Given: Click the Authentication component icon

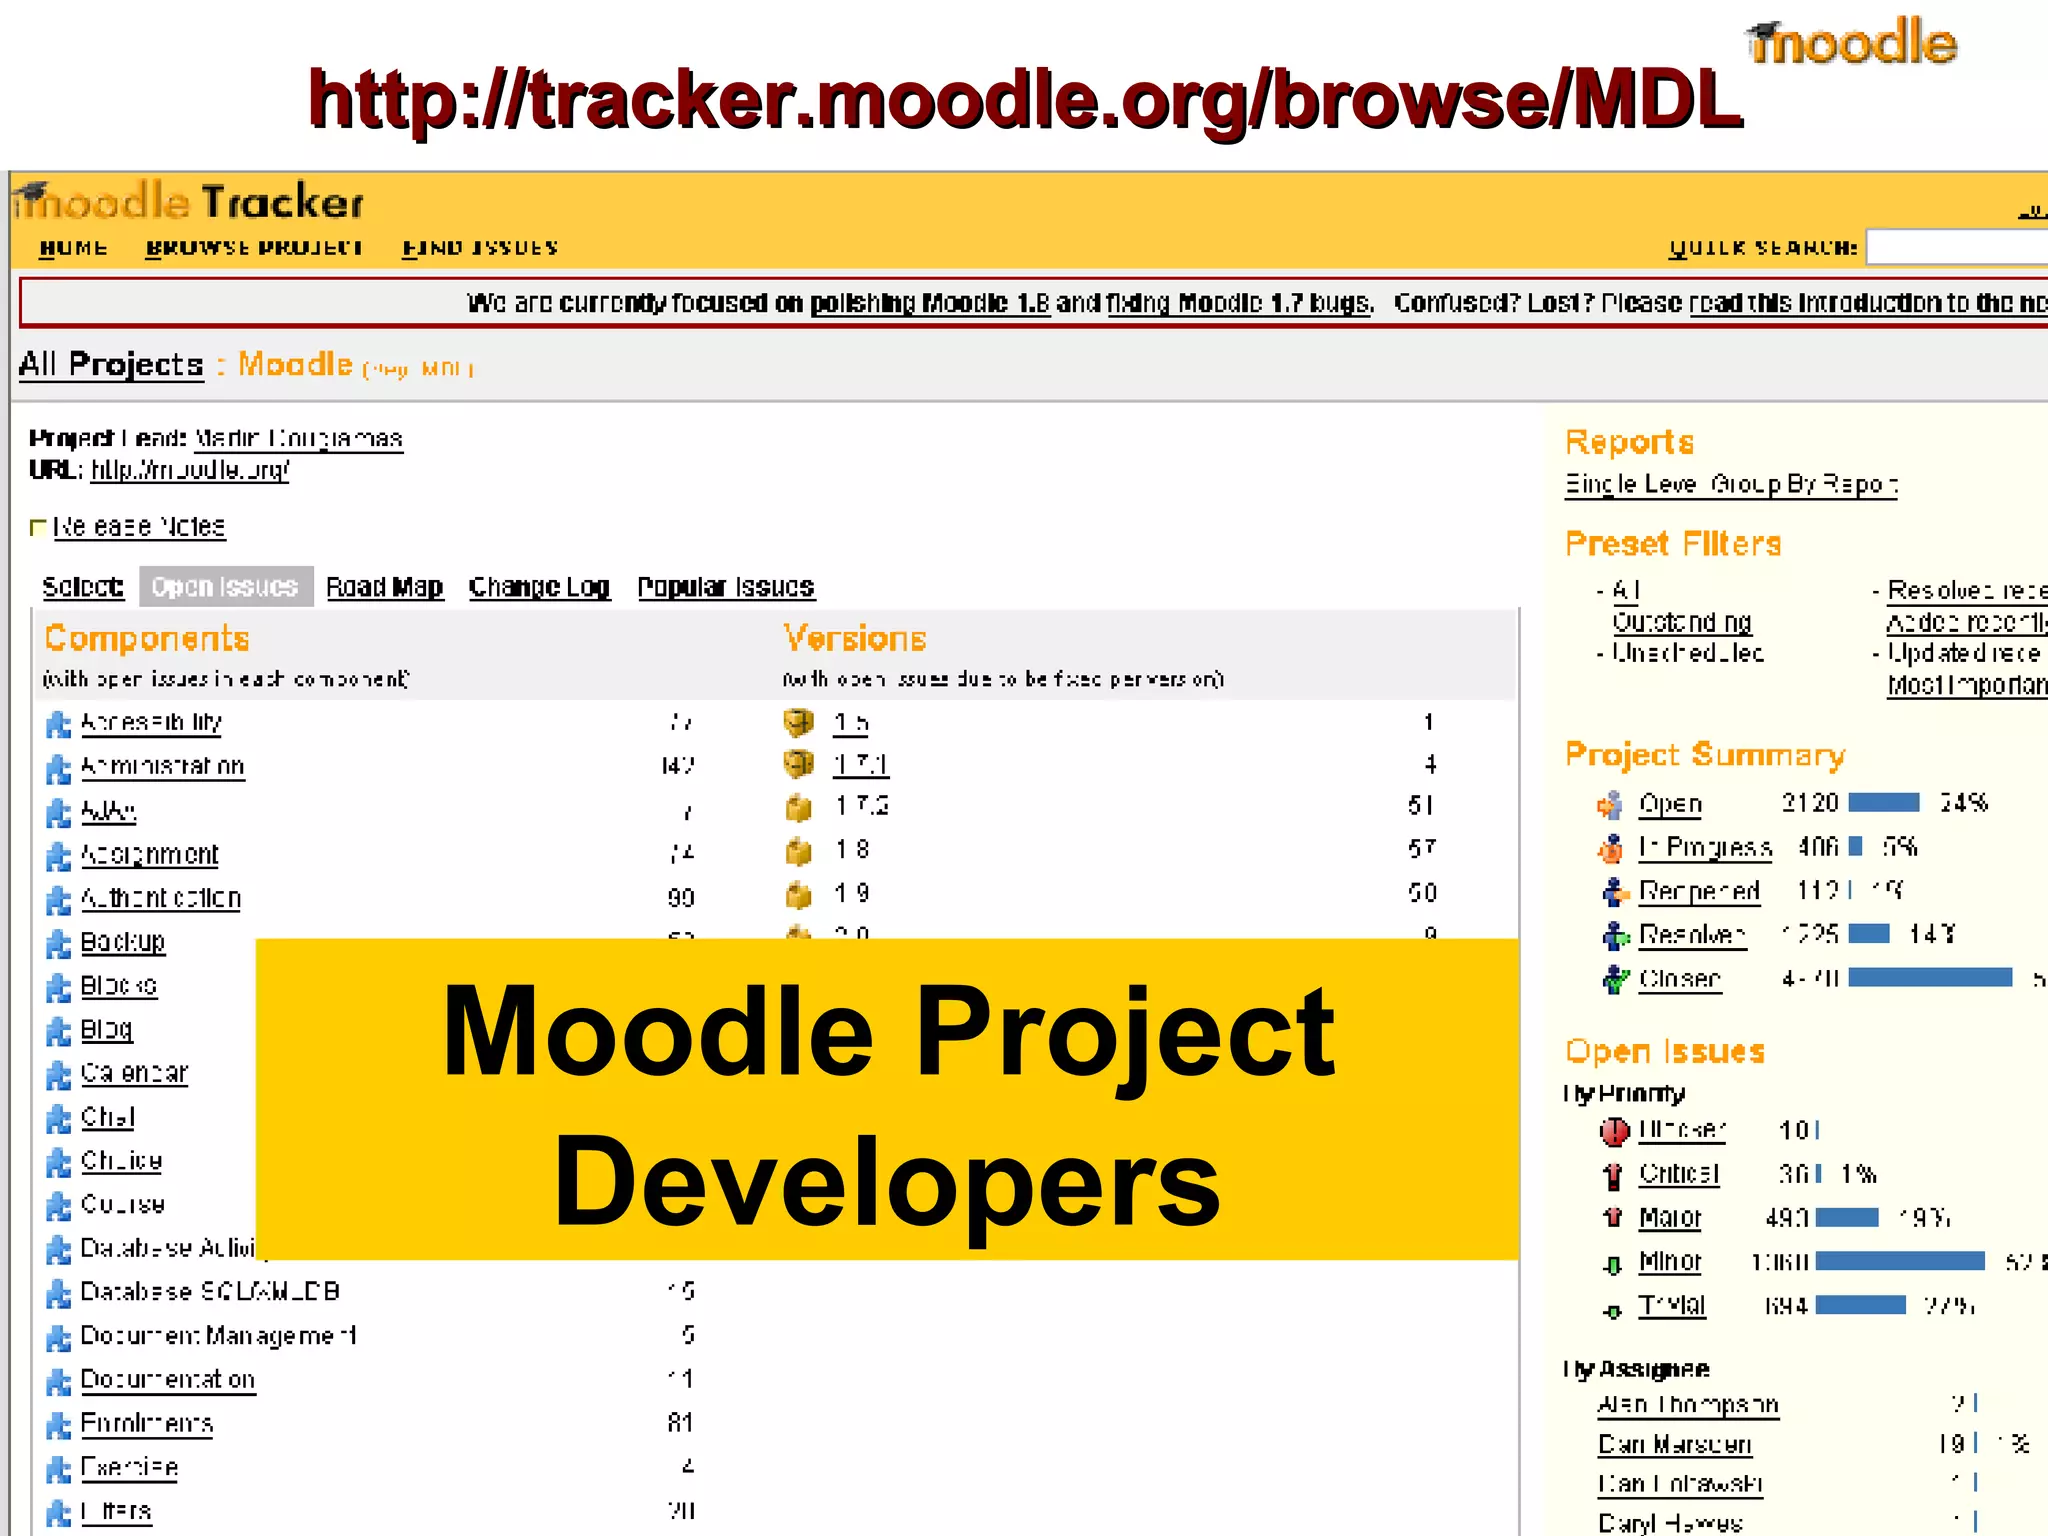Looking at the screenshot, I should (59, 900).
